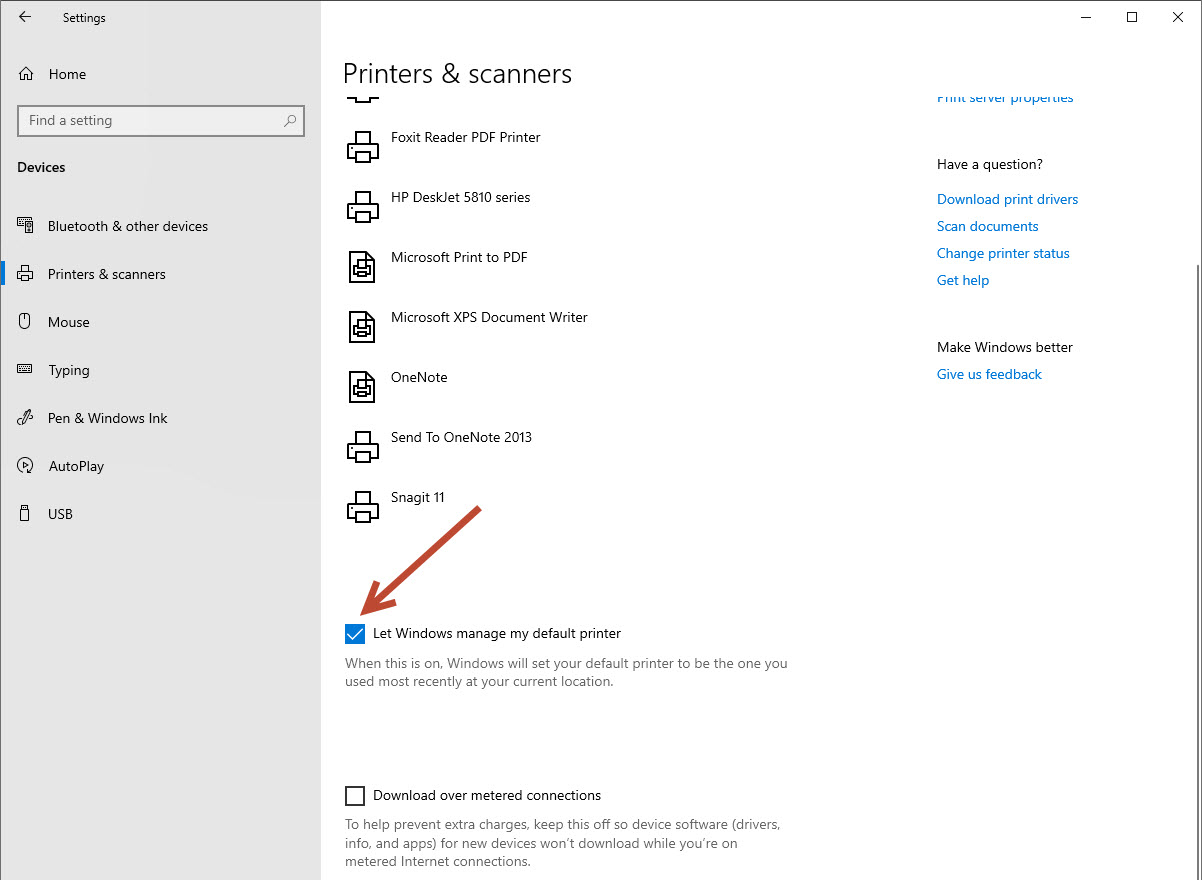
Task: Click the Get help link
Action: tap(963, 280)
